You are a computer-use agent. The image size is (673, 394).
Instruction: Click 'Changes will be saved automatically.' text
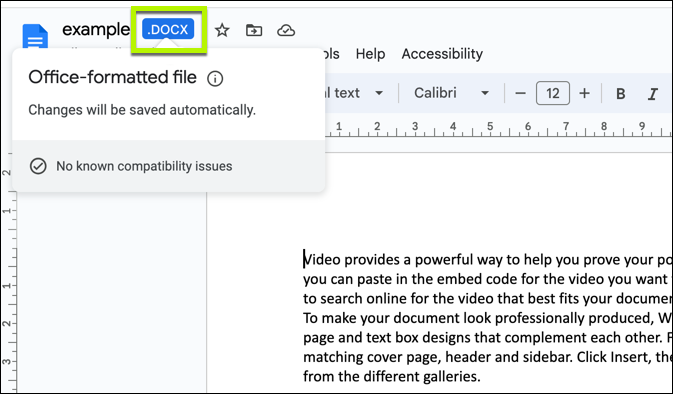[142, 110]
